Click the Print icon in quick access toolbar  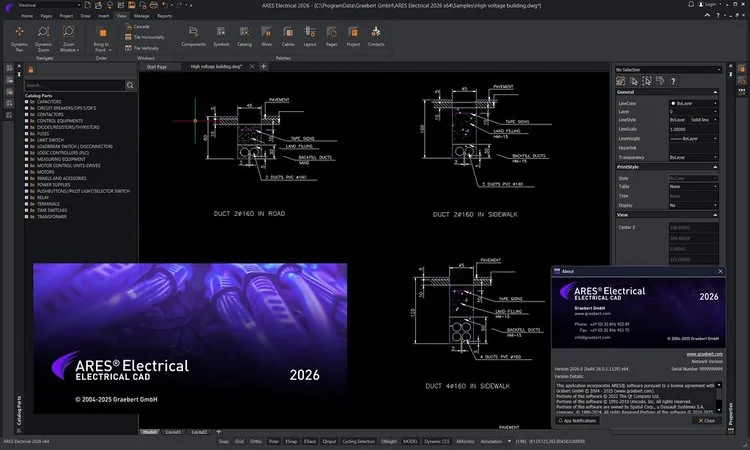[154, 5]
